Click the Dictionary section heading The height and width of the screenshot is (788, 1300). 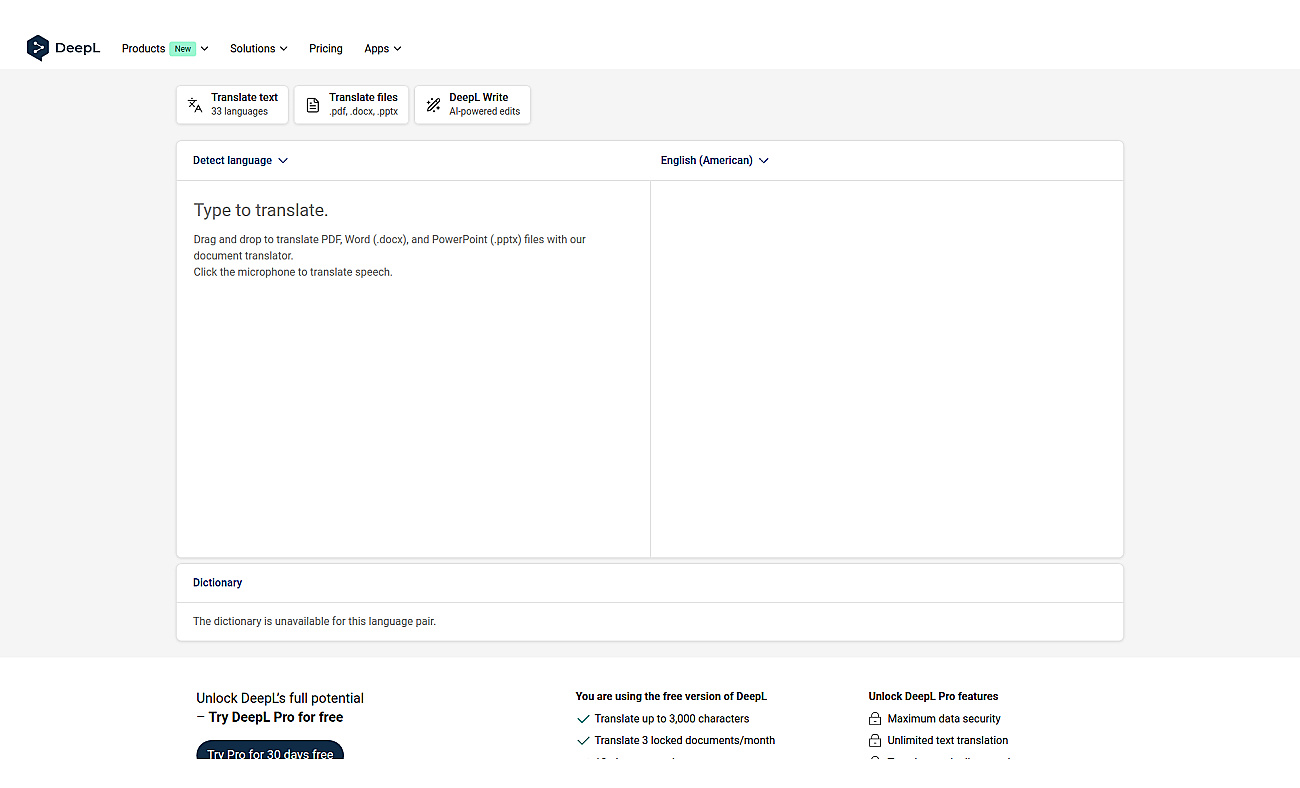pos(218,583)
